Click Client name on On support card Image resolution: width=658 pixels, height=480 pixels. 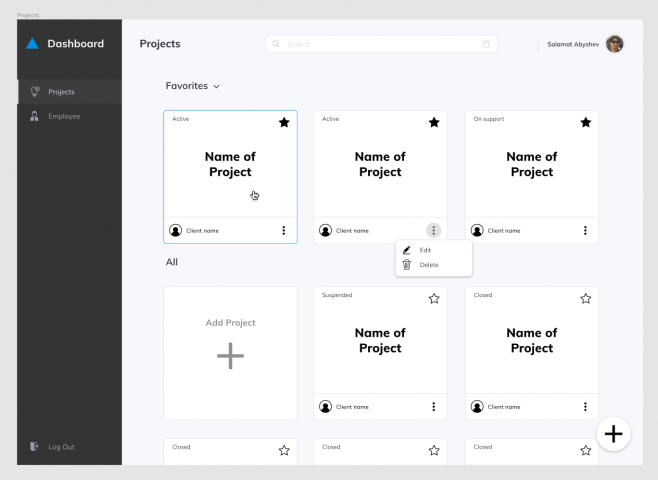504,231
